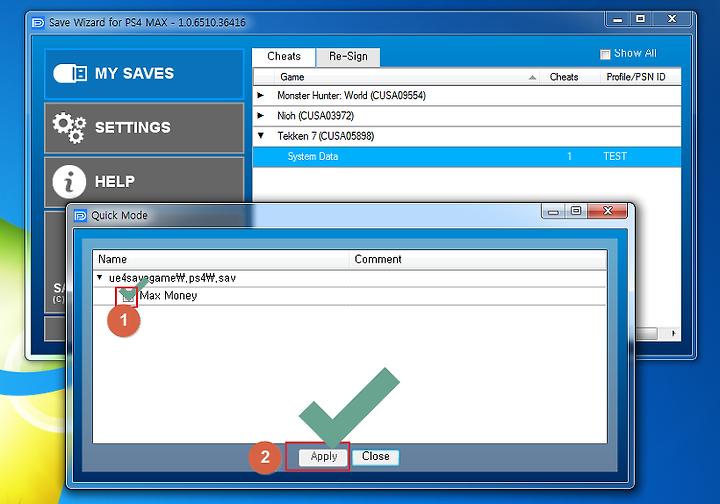720x504 pixels.
Task: Open the MY SAVES section
Action: pos(144,74)
